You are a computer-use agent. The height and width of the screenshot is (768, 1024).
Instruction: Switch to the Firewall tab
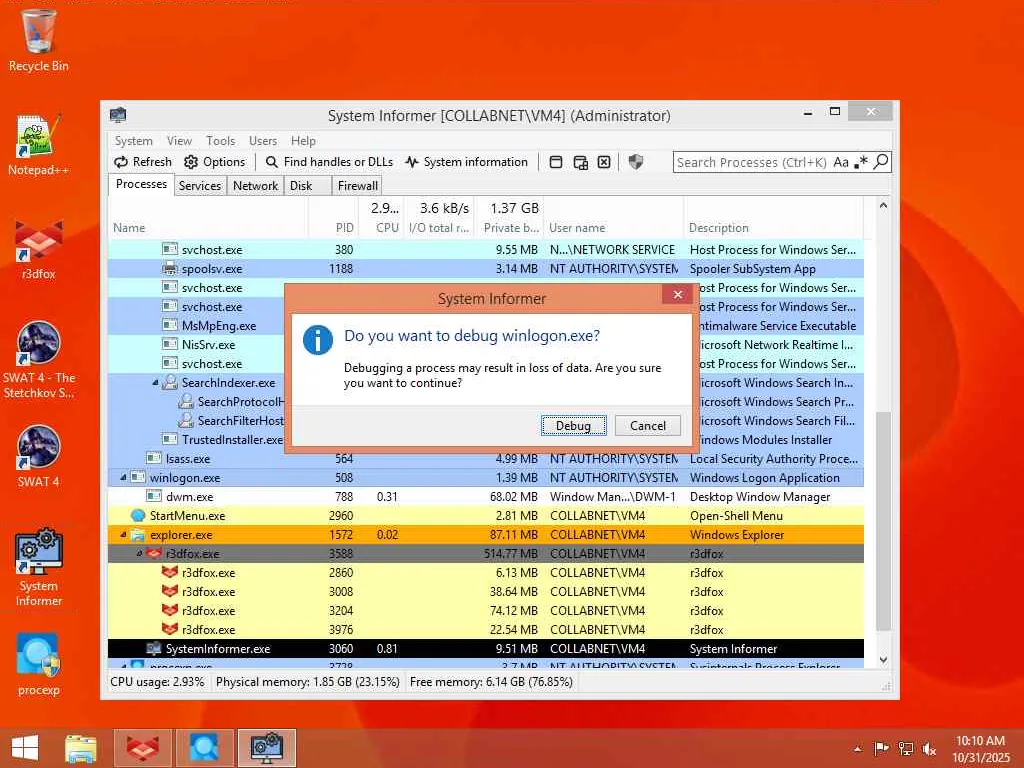pos(357,186)
